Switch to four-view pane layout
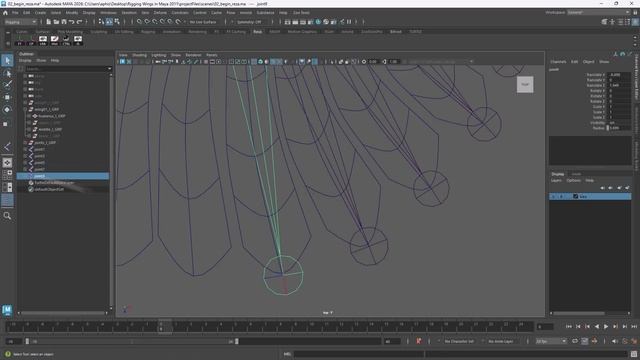The image size is (640, 360). click(x=7, y=175)
